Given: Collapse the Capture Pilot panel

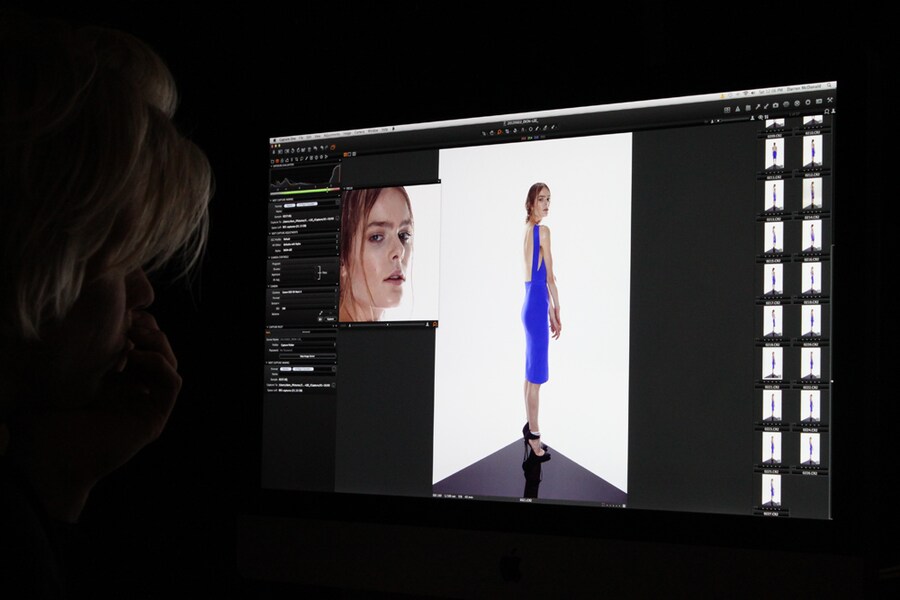Looking at the screenshot, I should click(267, 327).
